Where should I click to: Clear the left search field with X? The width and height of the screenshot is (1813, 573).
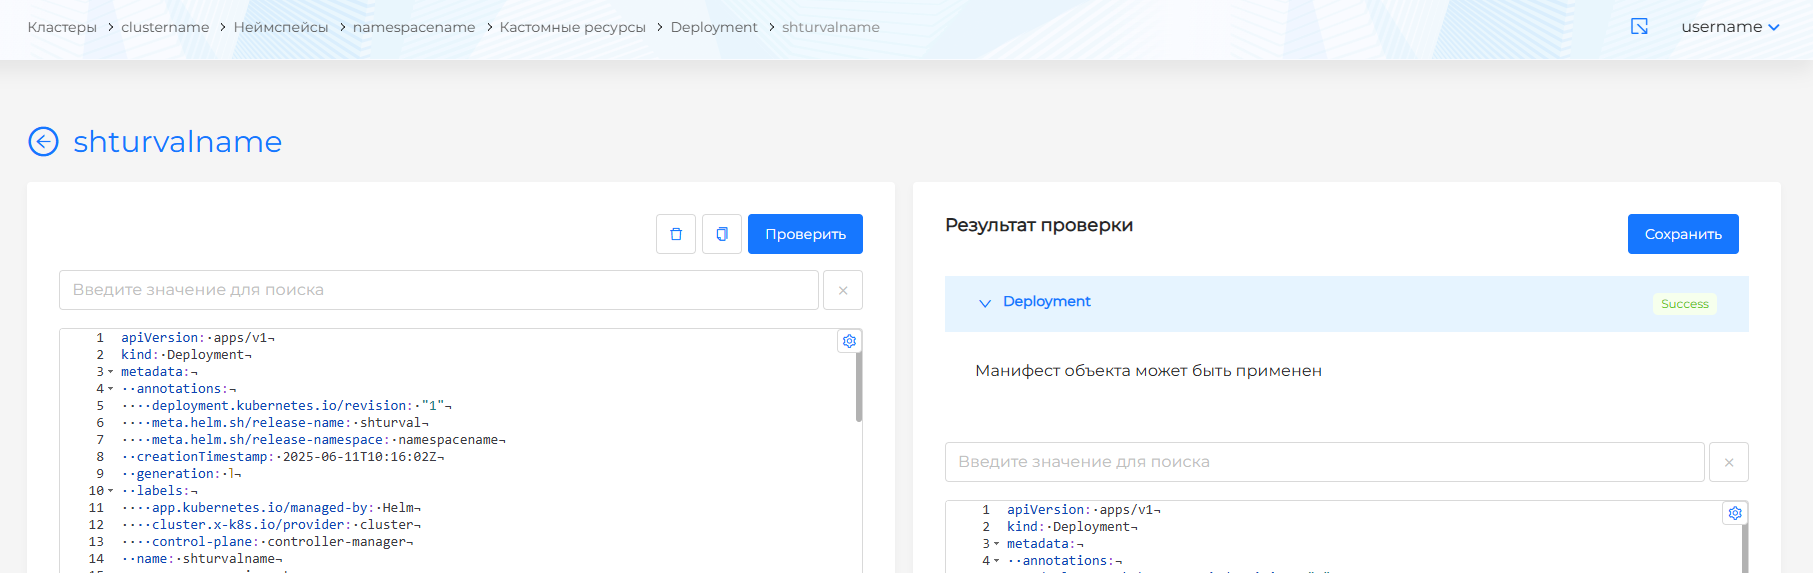click(x=843, y=290)
